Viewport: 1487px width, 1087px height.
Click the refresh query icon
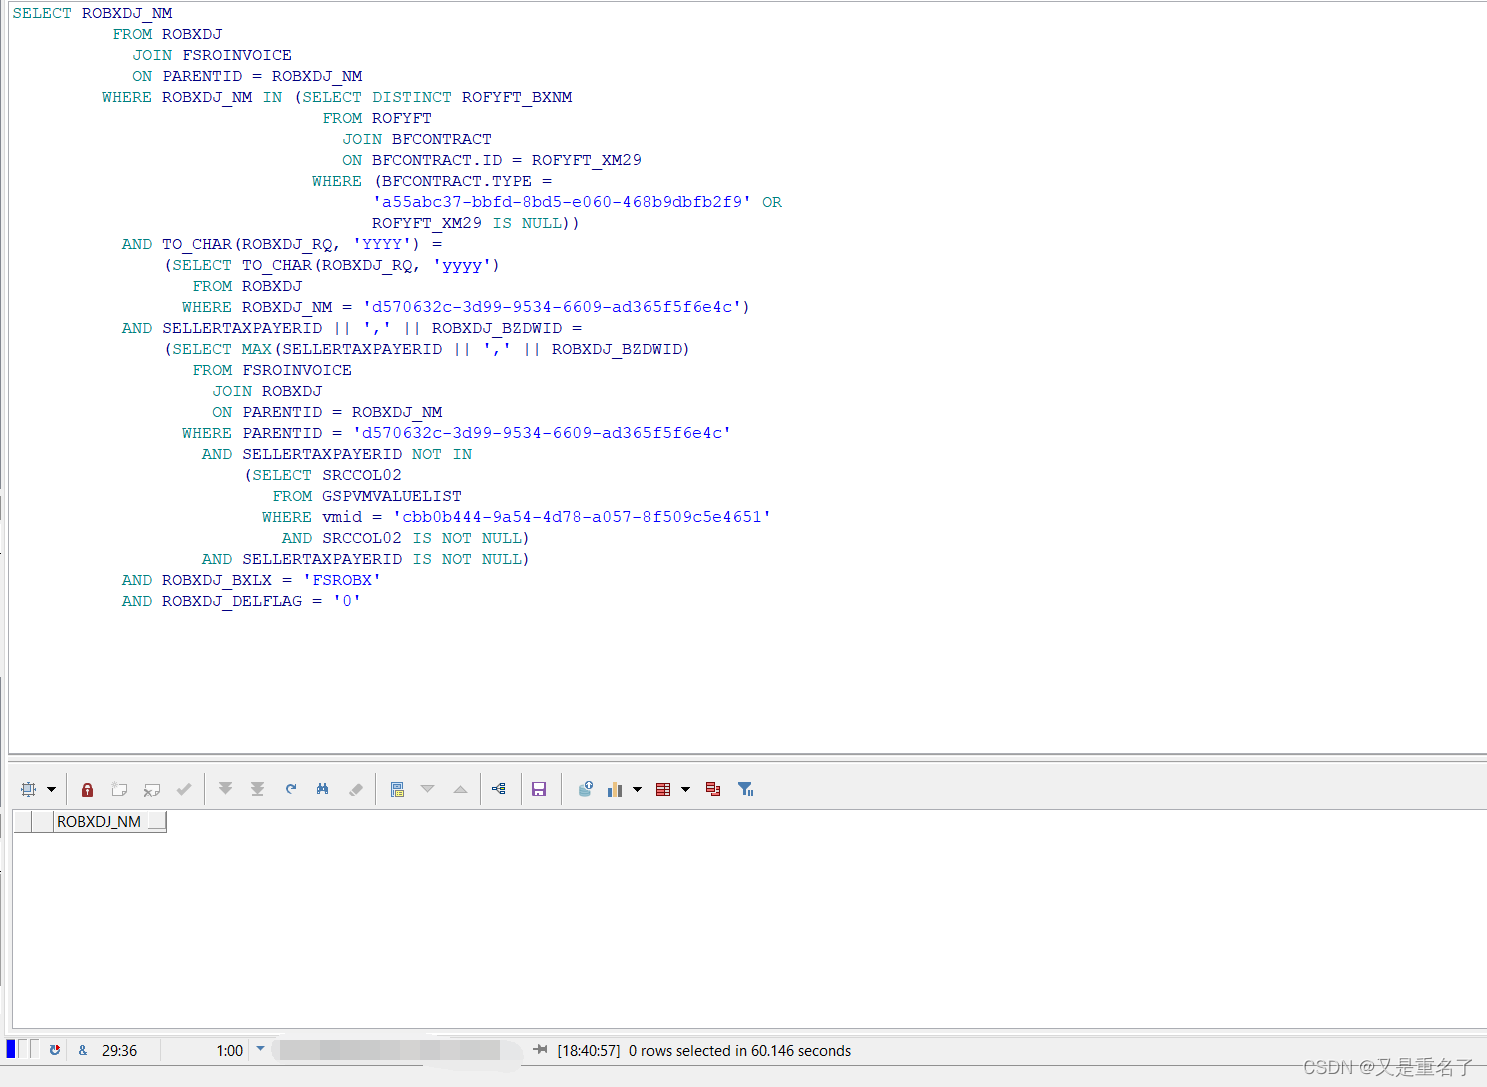coord(291,789)
